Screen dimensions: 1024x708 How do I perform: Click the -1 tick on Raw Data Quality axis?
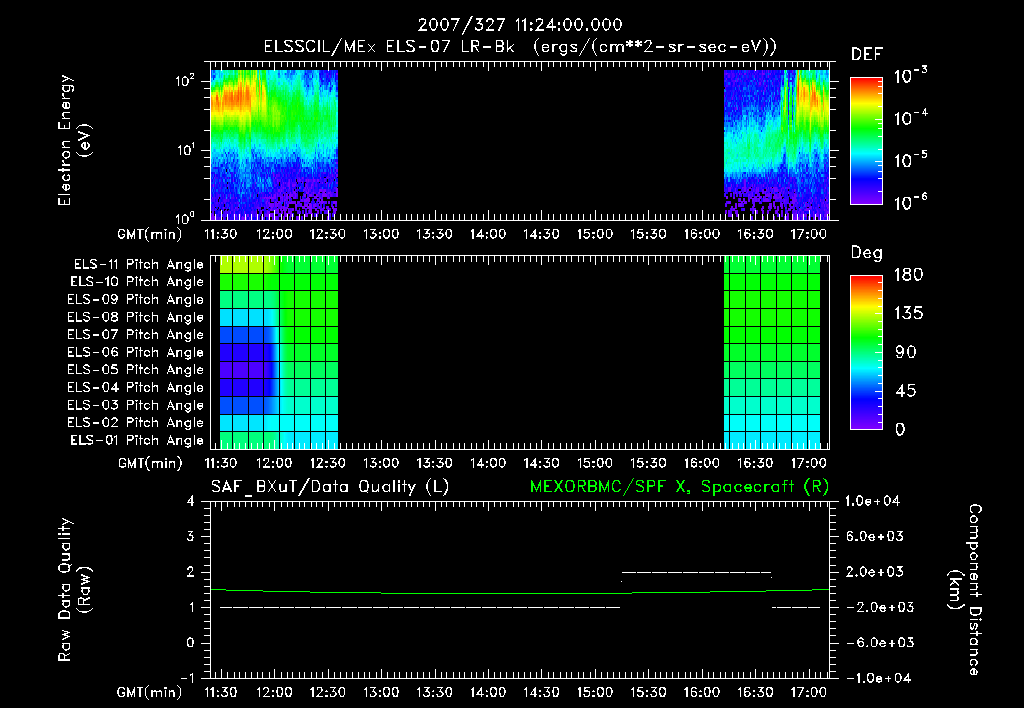click(x=187, y=678)
